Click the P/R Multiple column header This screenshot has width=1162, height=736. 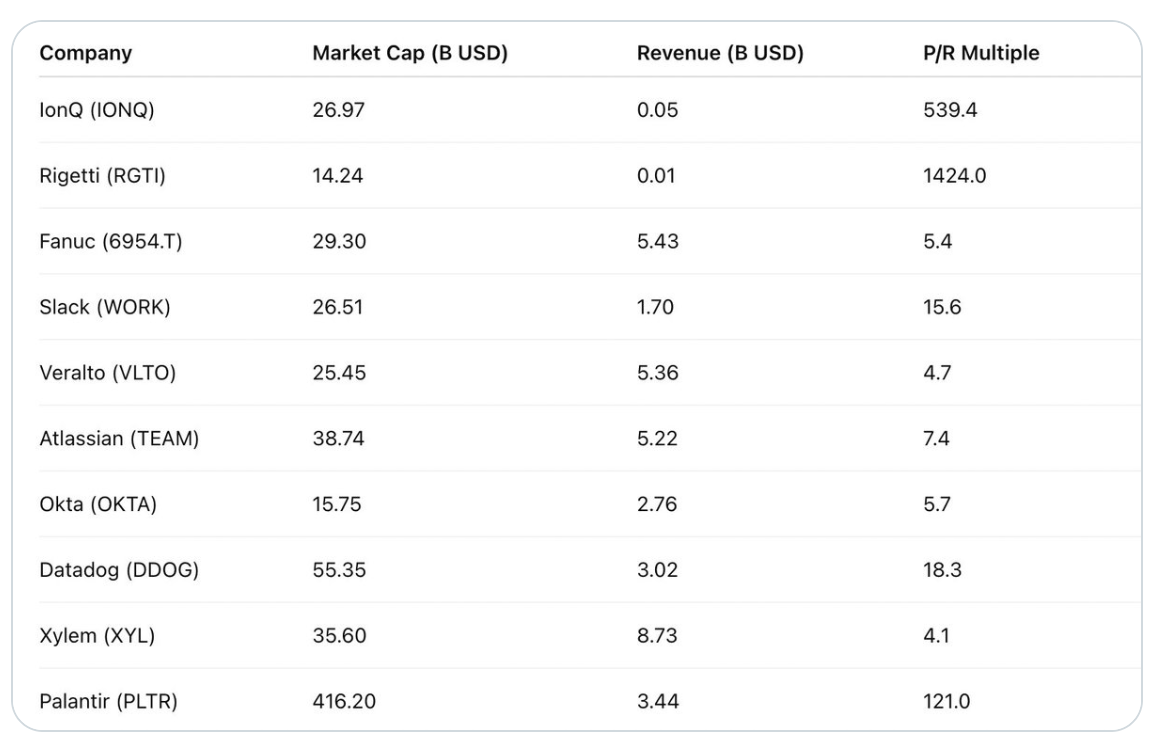pos(980,54)
